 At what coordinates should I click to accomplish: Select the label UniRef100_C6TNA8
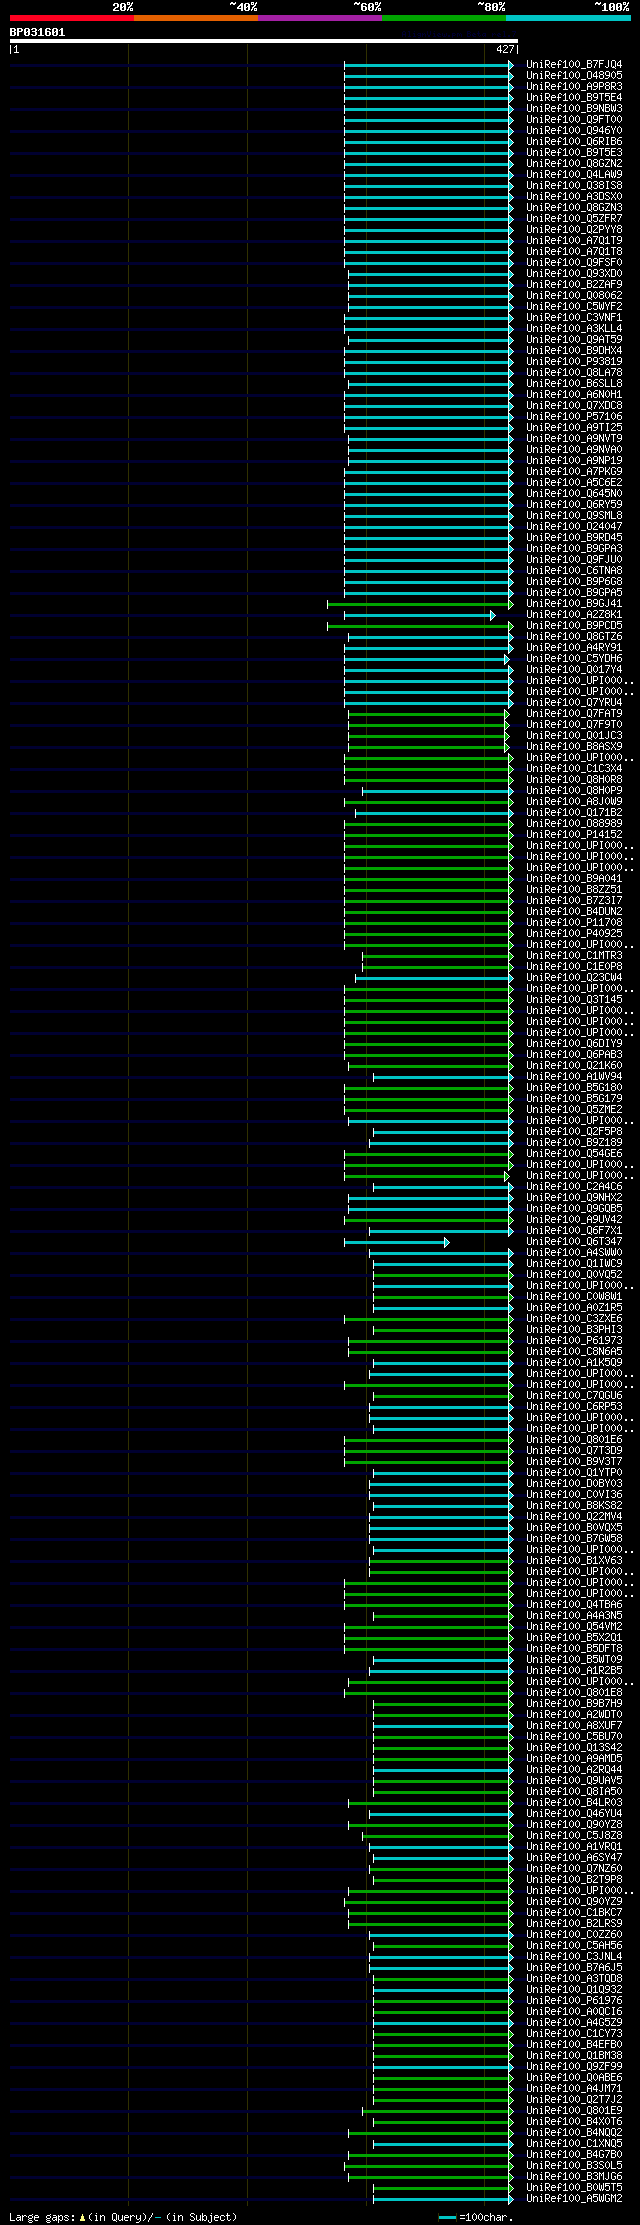(x=574, y=570)
